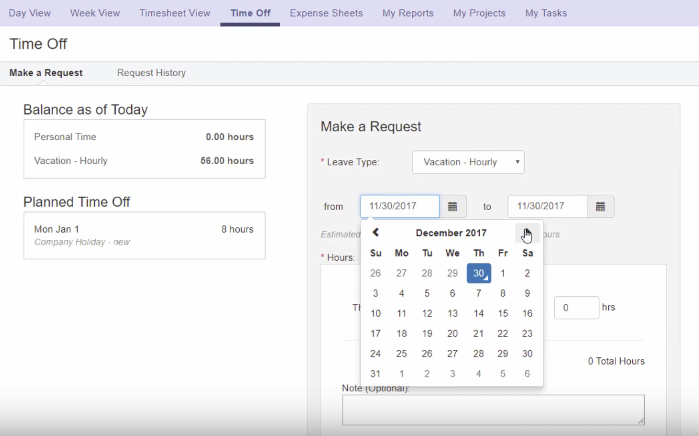Image resolution: width=699 pixels, height=436 pixels.
Task: Pick December 15 in the calendar
Action: tap(503, 313)
